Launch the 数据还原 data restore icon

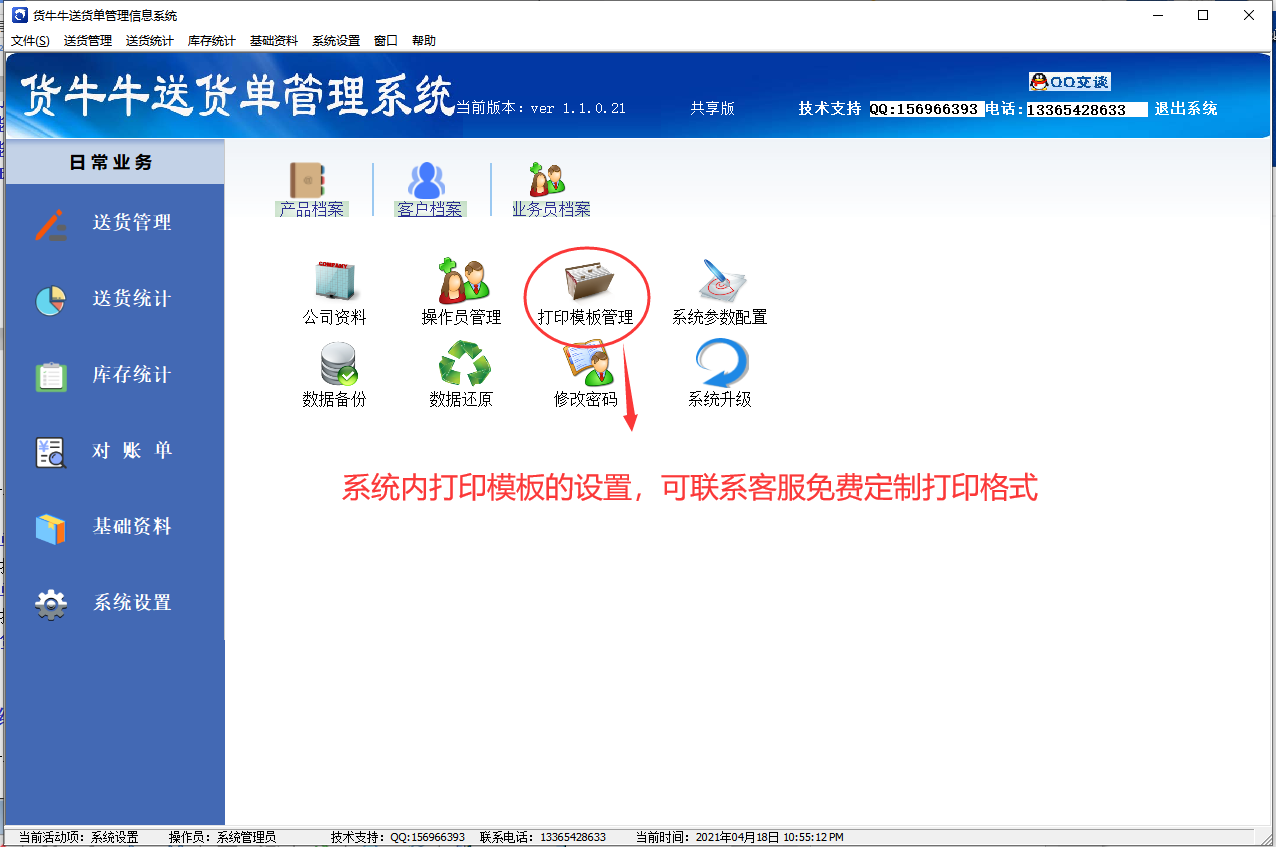click(x=464, y=363)
